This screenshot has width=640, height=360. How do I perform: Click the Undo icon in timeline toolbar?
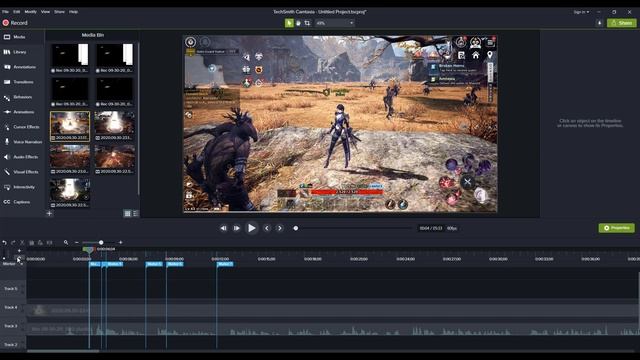pyautogui.click(x=4, y=242)
